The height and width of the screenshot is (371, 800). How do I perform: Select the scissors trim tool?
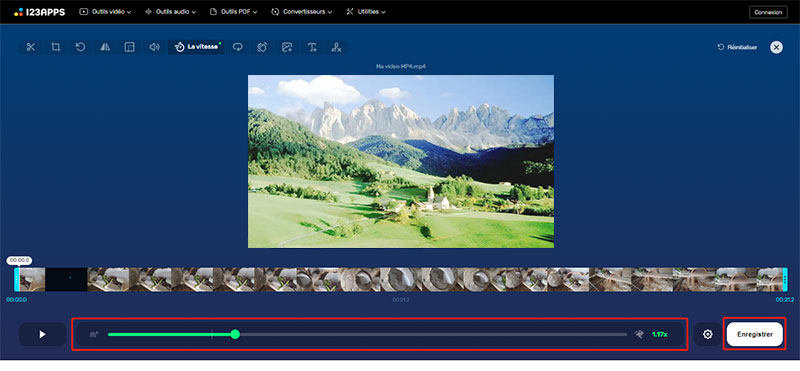(31, 47)
